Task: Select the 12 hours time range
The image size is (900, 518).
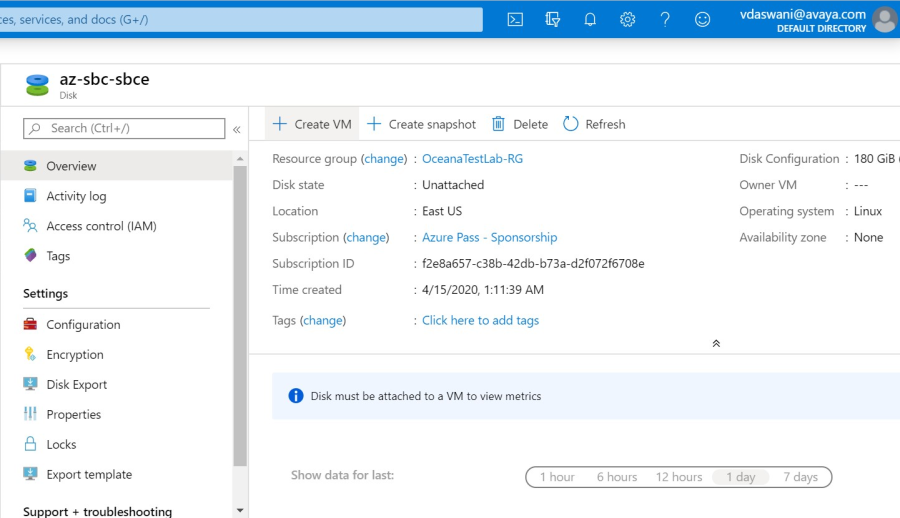Action: point(679,477)
